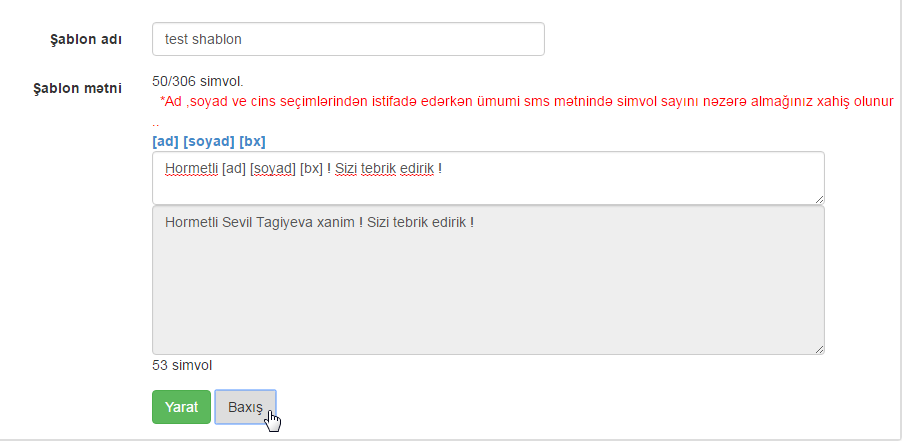902x441 pixels.
Task: Click the "53 simvol" counter below preview
Action: [x=182, y=365]
